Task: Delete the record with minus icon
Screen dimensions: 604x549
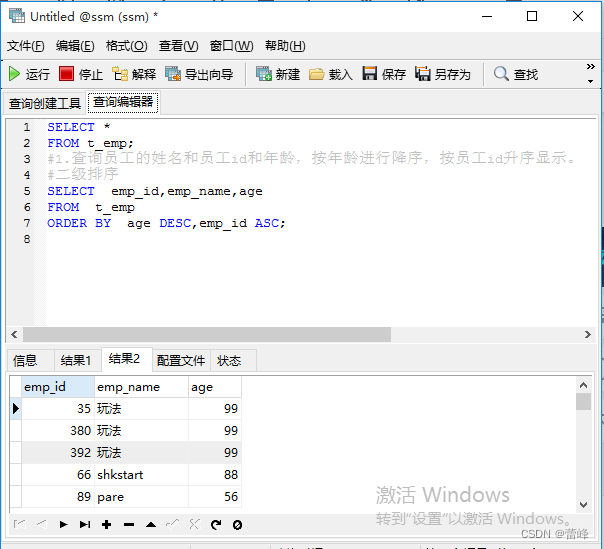Action: point(129,524)
